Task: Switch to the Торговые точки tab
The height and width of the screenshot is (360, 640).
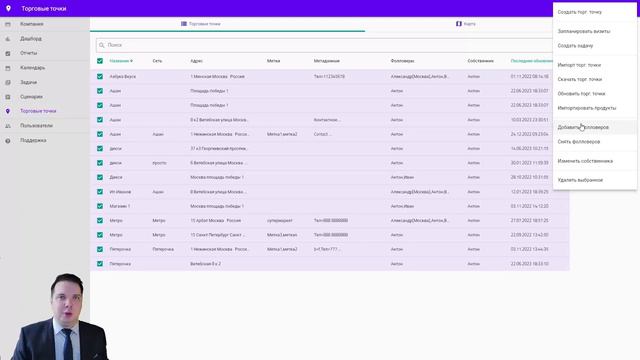Action: coord(201,24)
